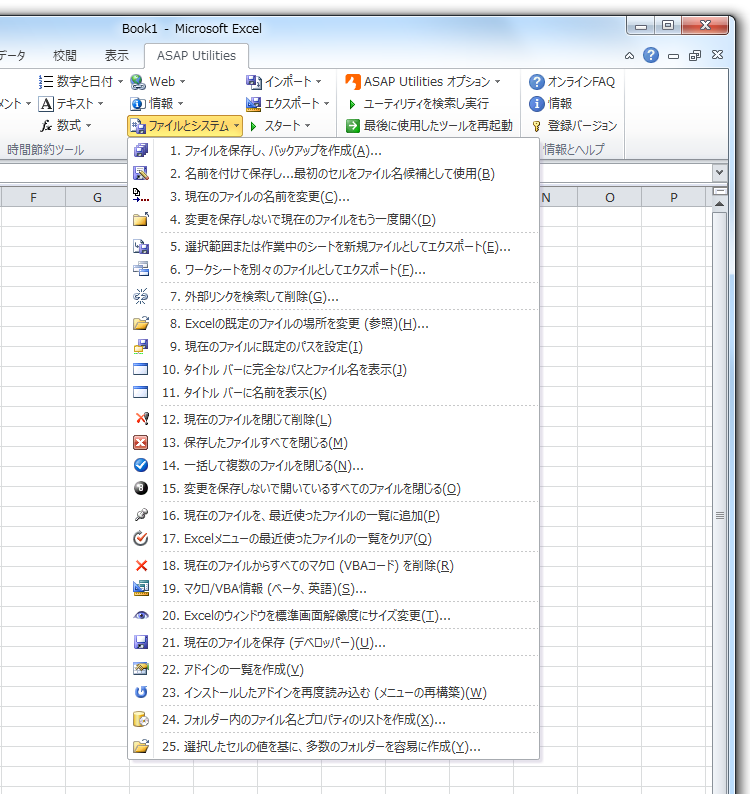Viewport: 750px width, 794px height.
Task: Open the 数字と日付 dropdown
Action: click(x=120, y=82)
